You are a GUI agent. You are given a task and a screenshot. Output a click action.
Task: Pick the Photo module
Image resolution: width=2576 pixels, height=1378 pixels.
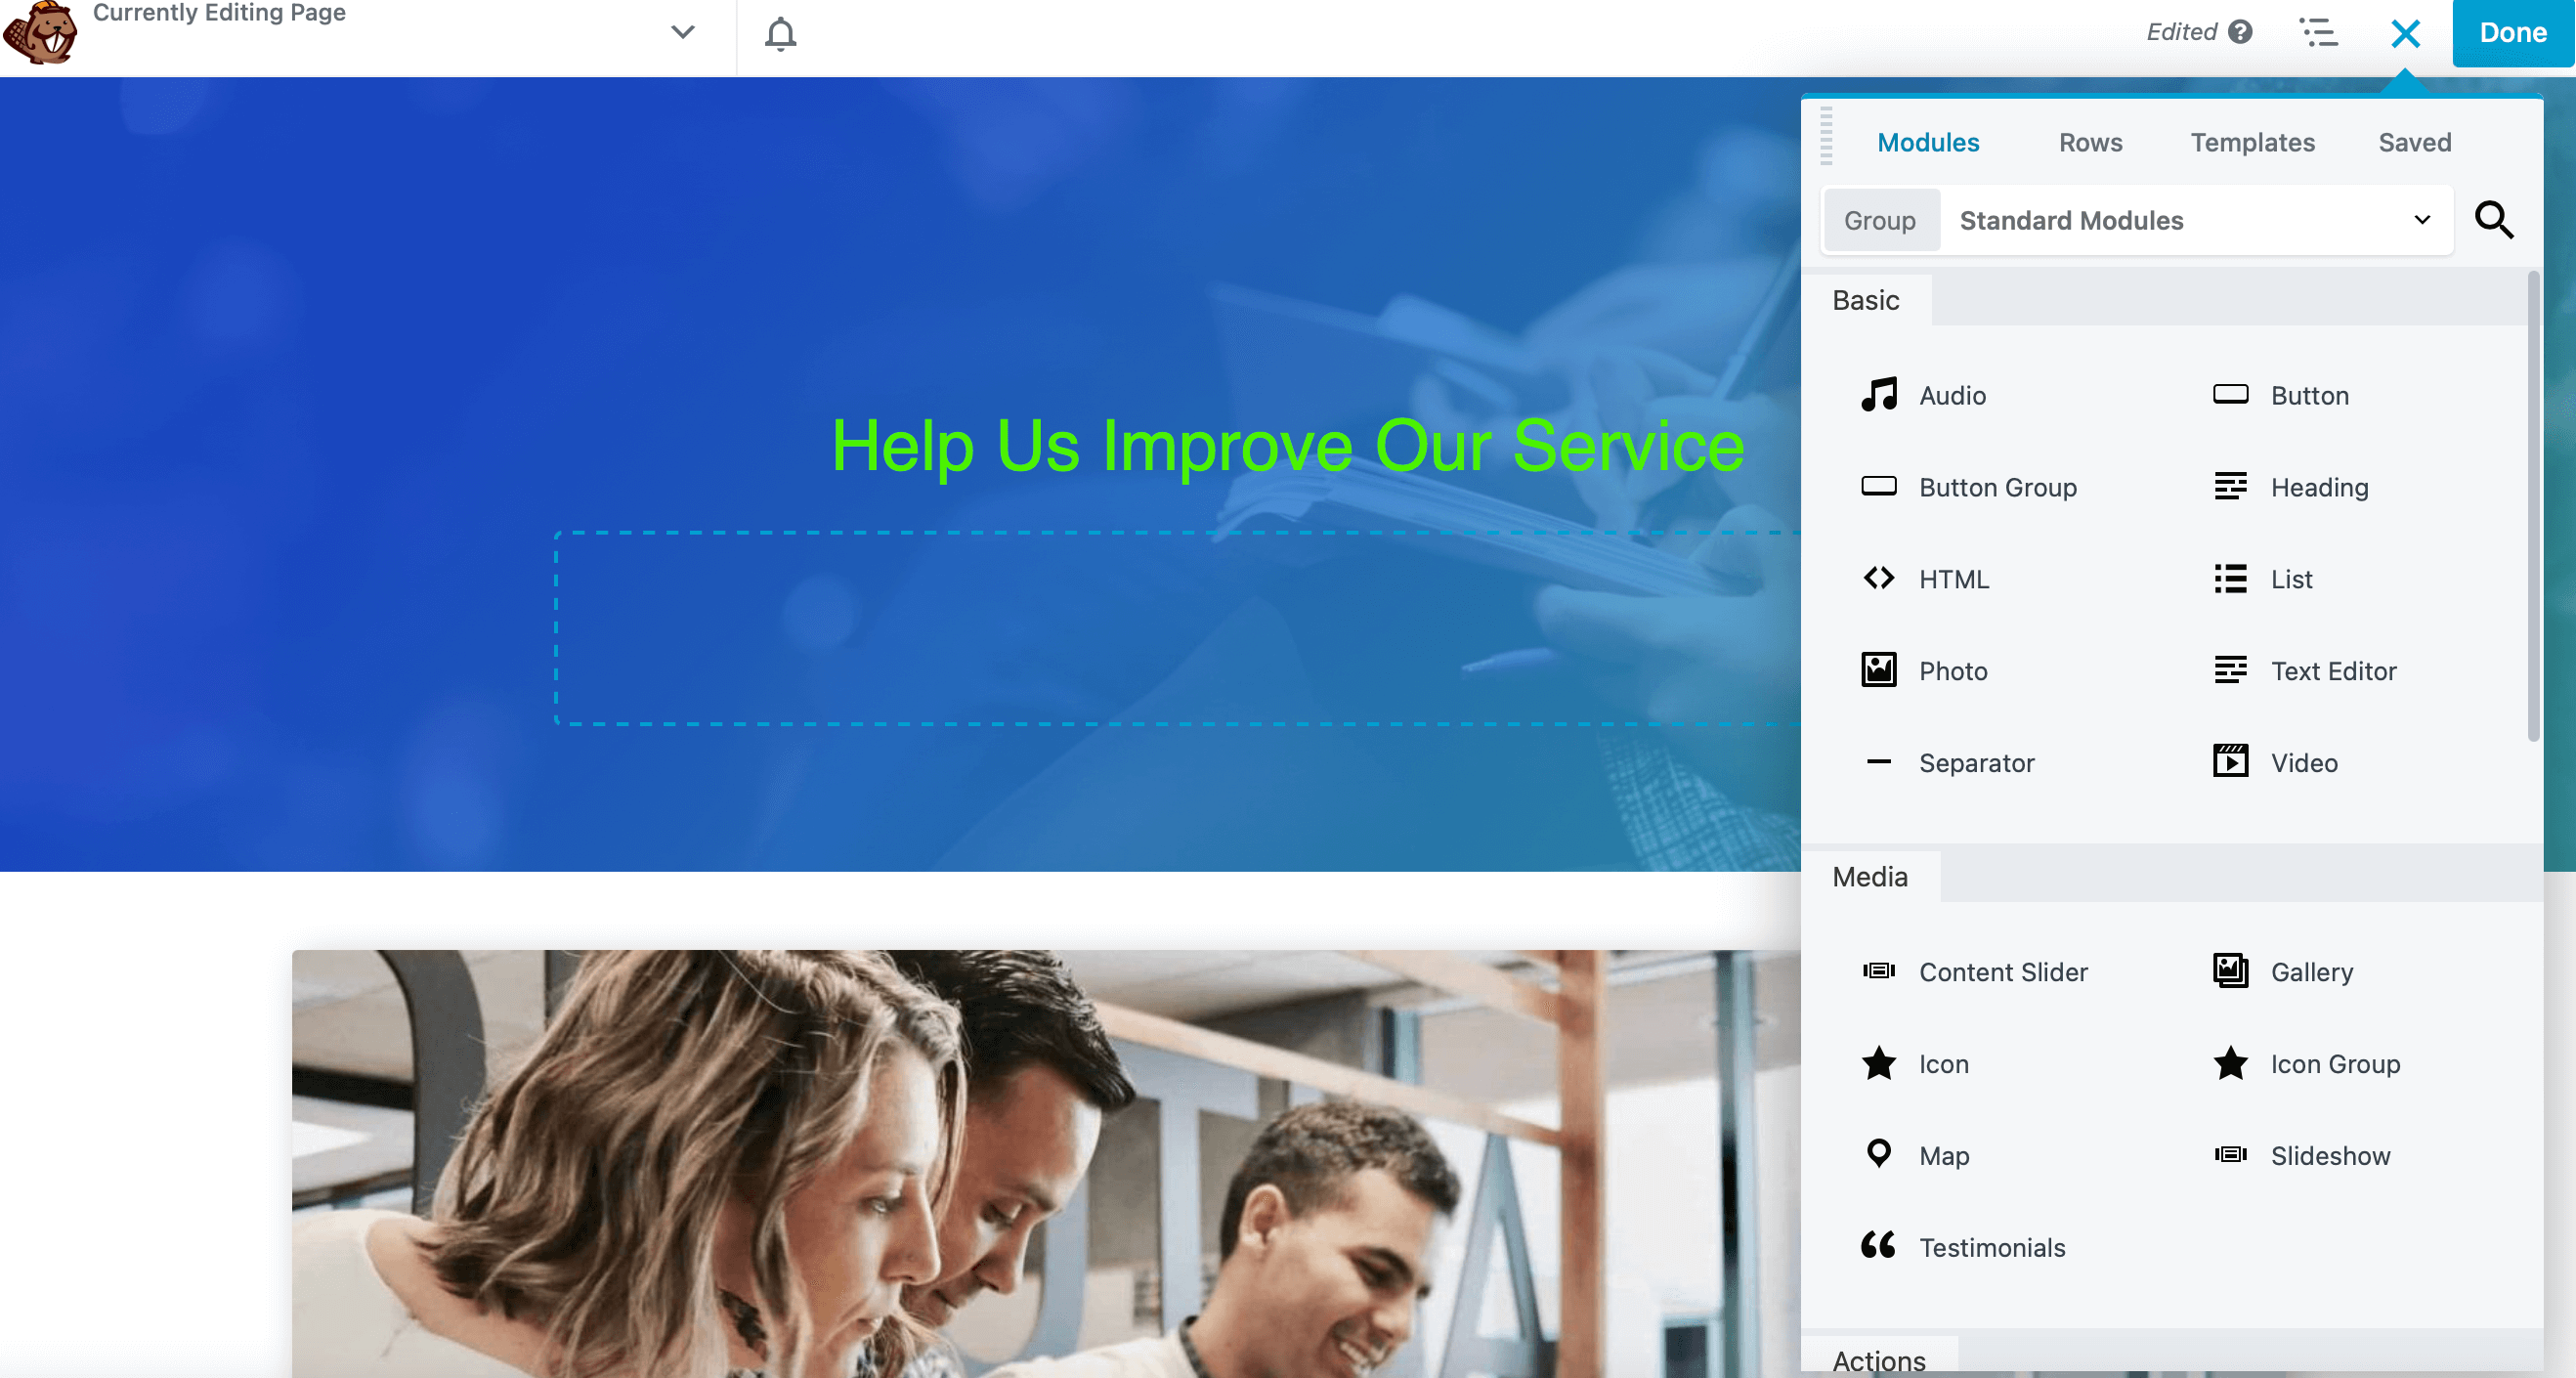1952,671
